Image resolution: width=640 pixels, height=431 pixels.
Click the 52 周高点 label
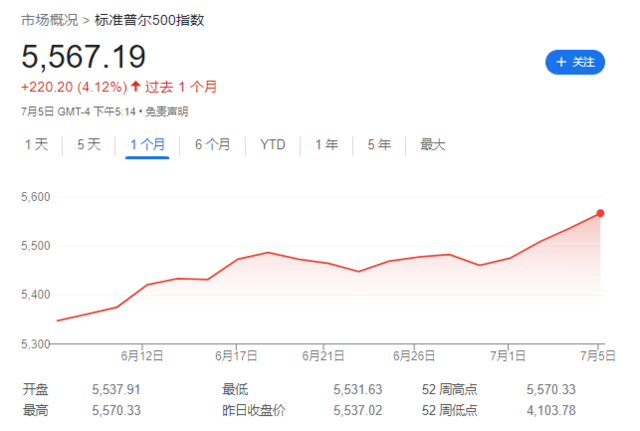(449, 389)
